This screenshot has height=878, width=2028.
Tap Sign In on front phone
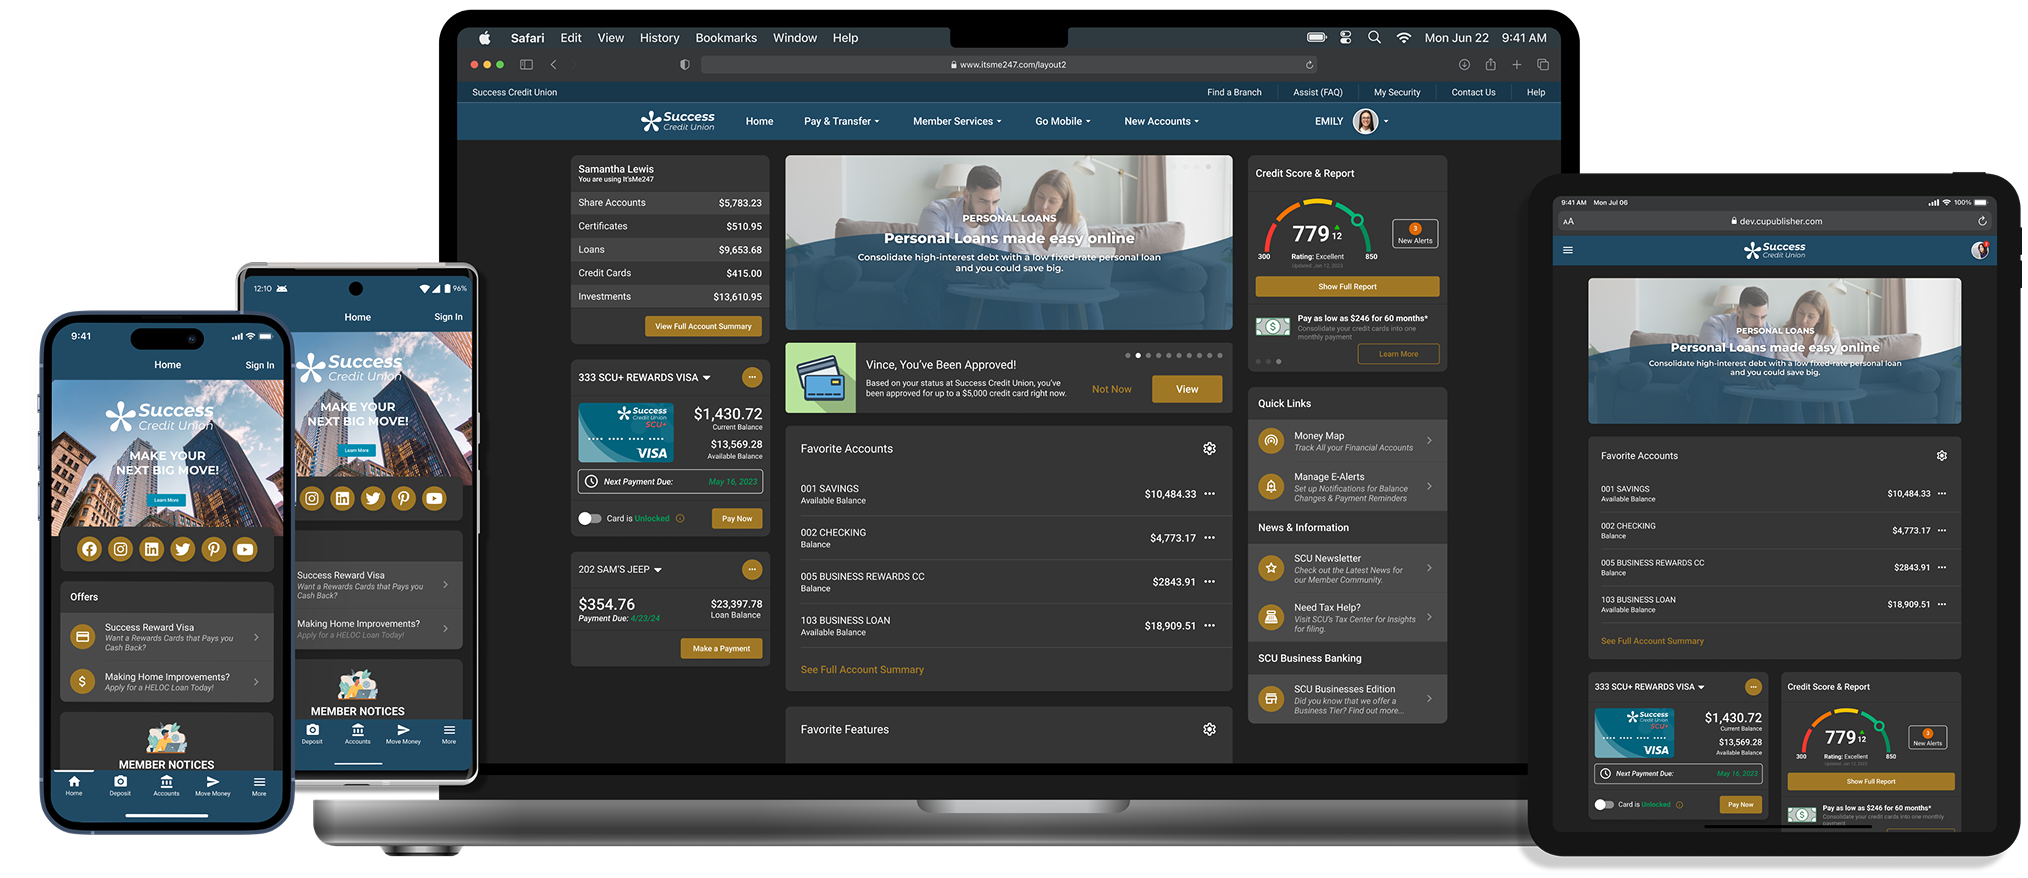tap(260, 366)
